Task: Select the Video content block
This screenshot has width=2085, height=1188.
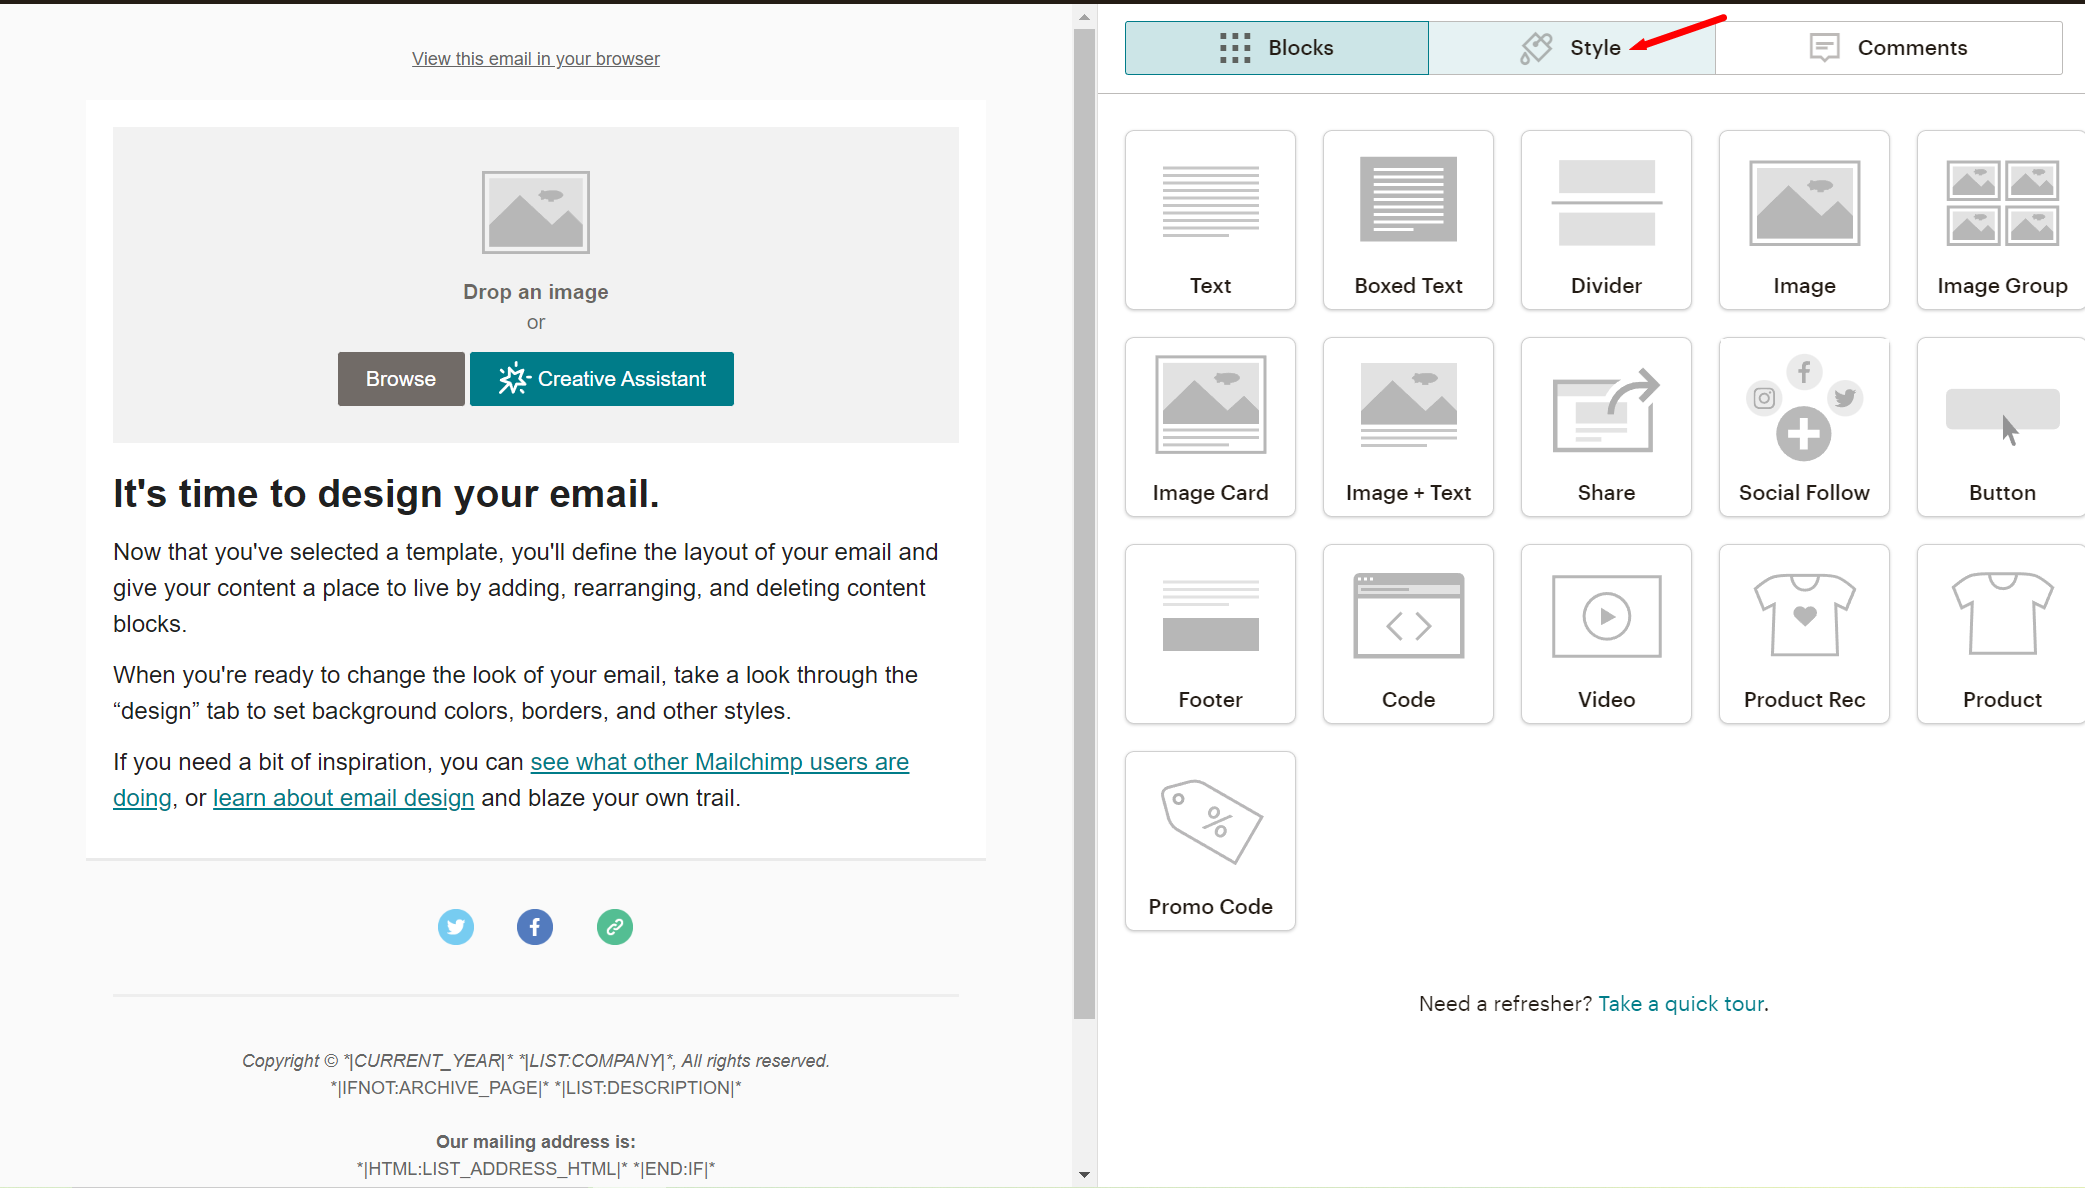Action: [x=1606, y=634]
